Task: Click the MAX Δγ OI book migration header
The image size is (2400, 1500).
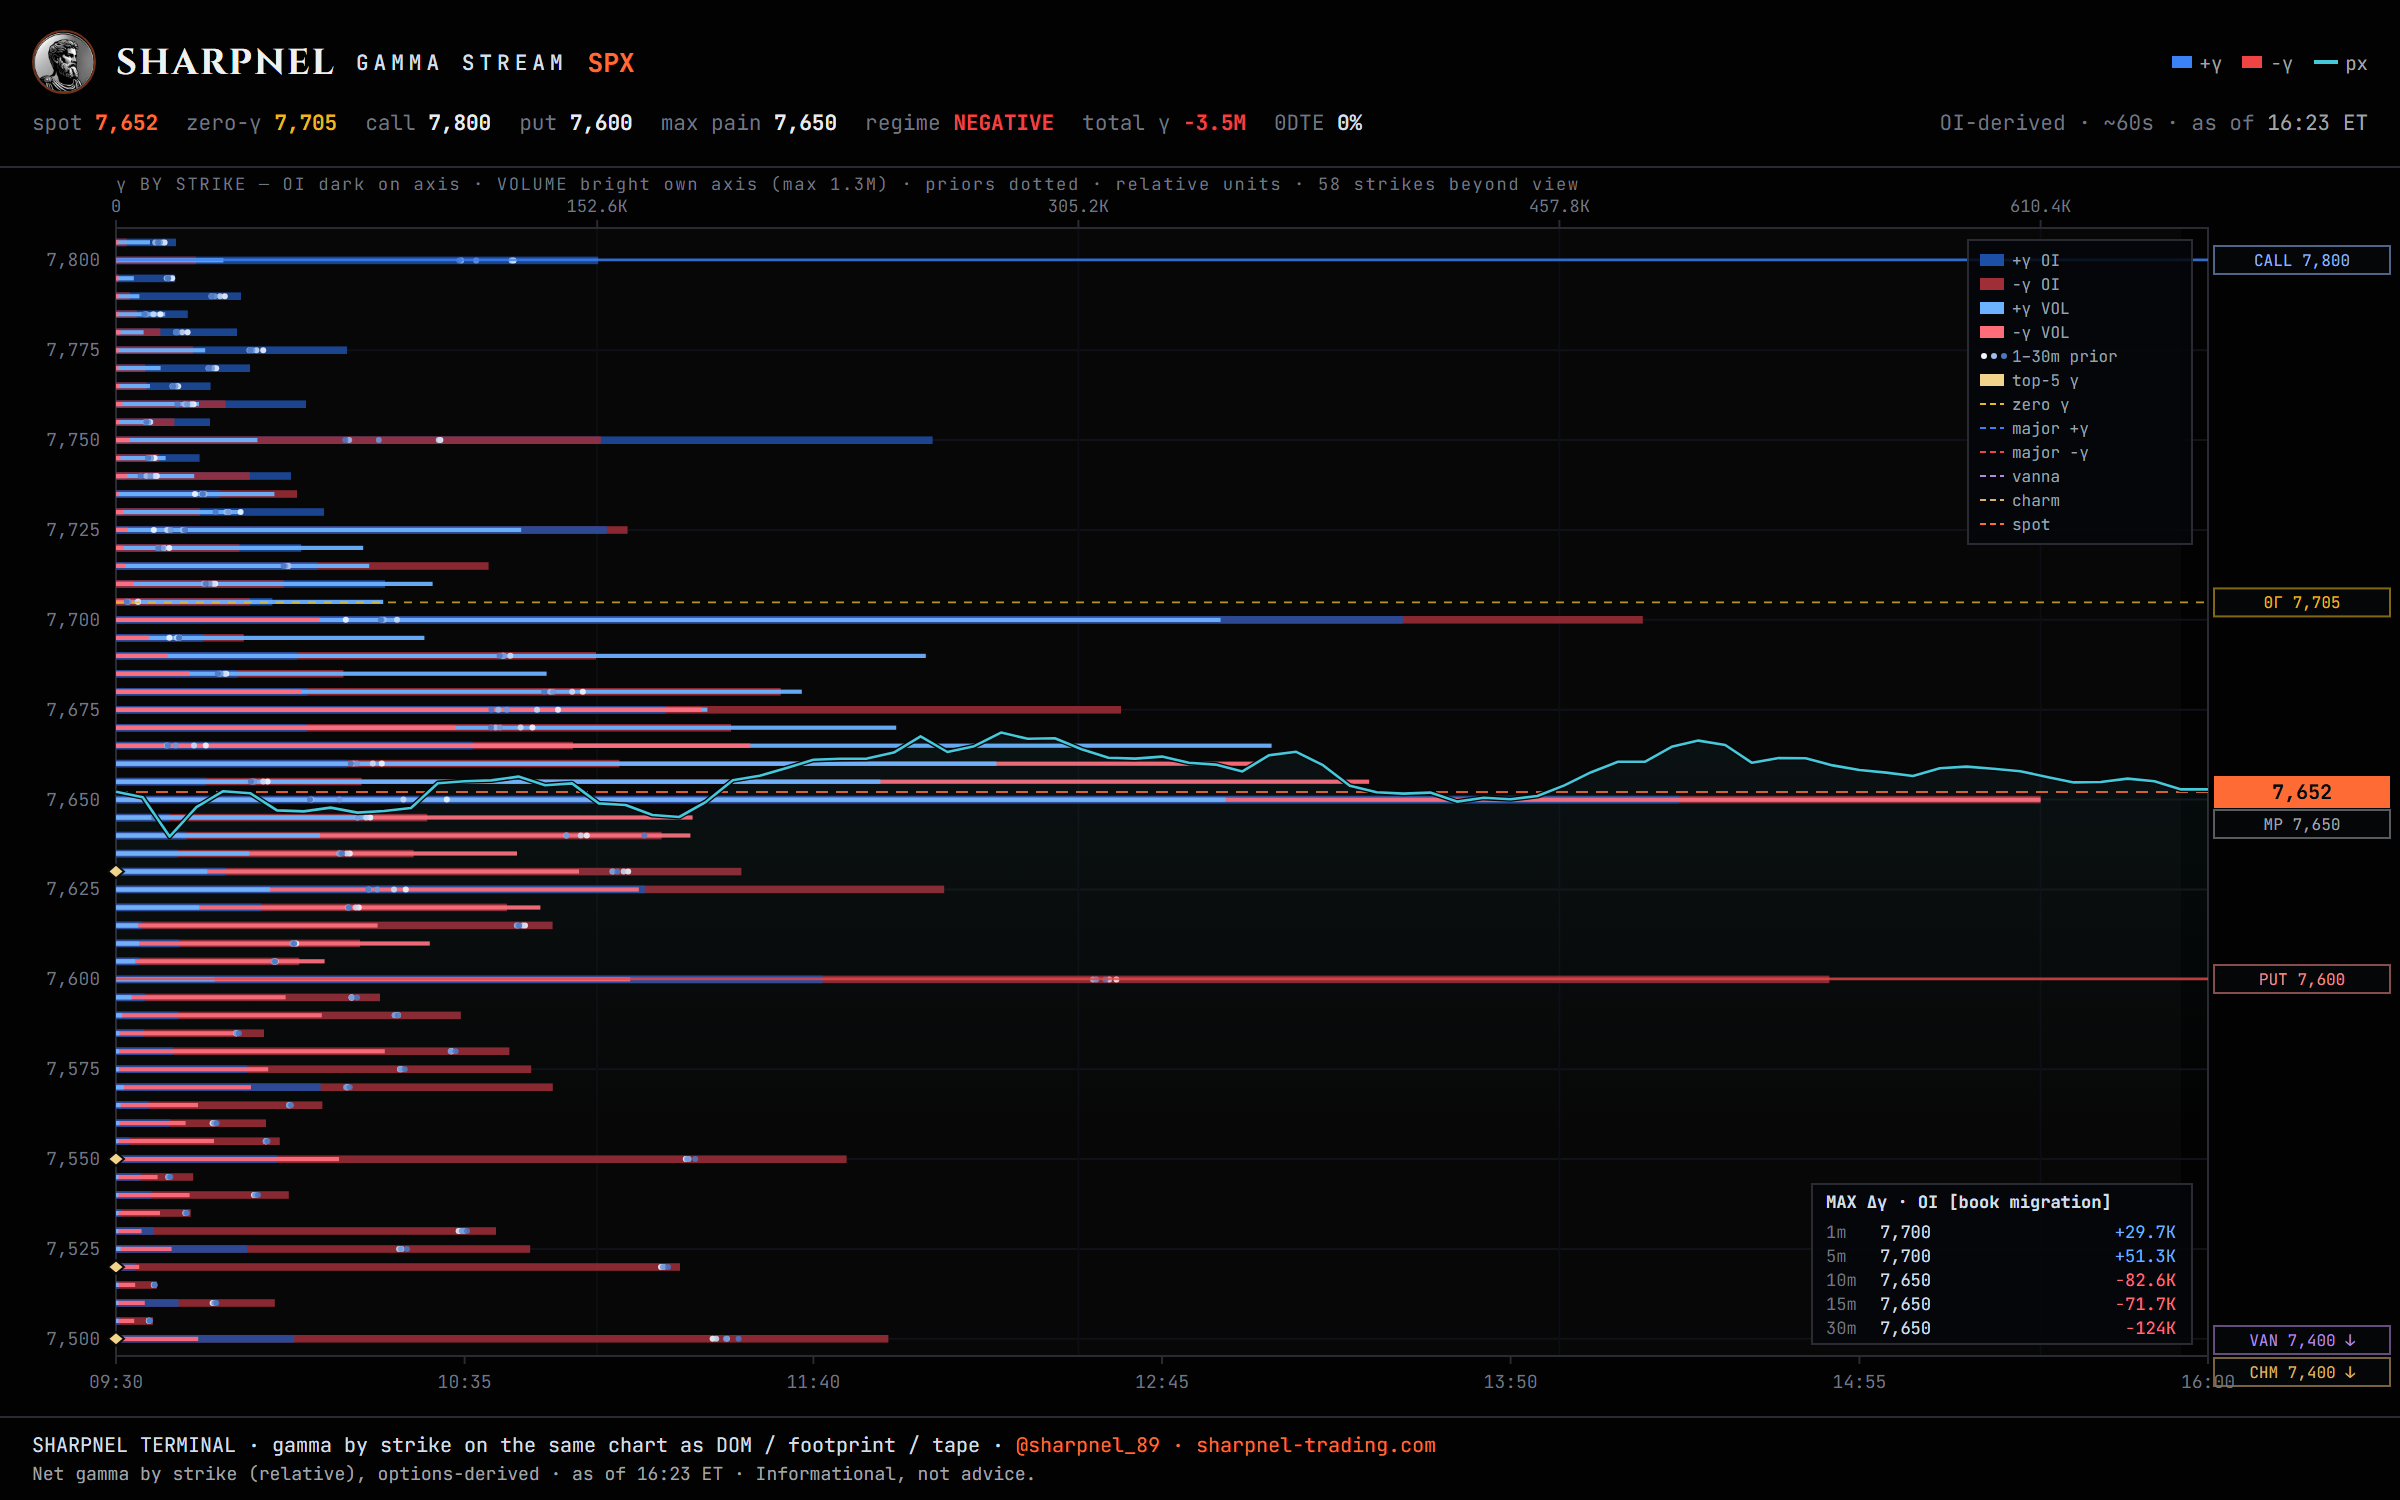Action: pyautogui.click(x=1968, y=1202)
